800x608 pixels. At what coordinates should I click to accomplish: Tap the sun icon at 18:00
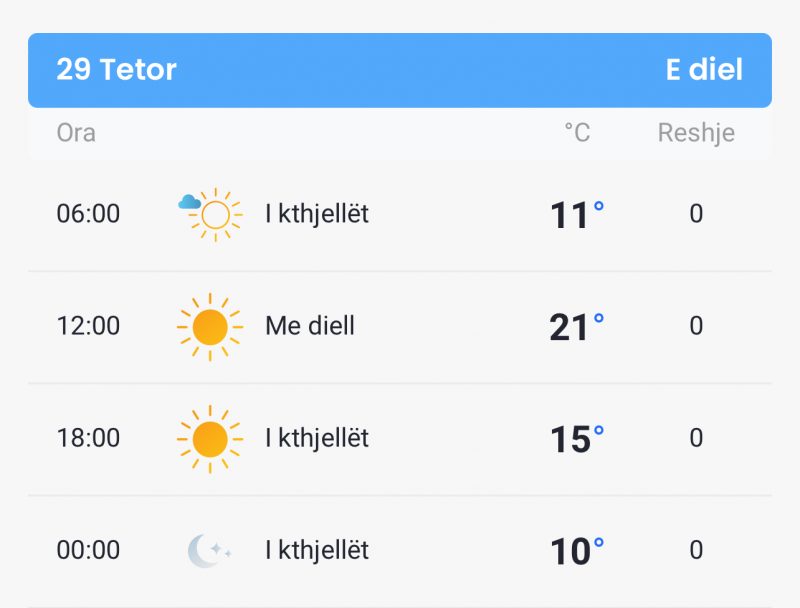tap(210, 439)
